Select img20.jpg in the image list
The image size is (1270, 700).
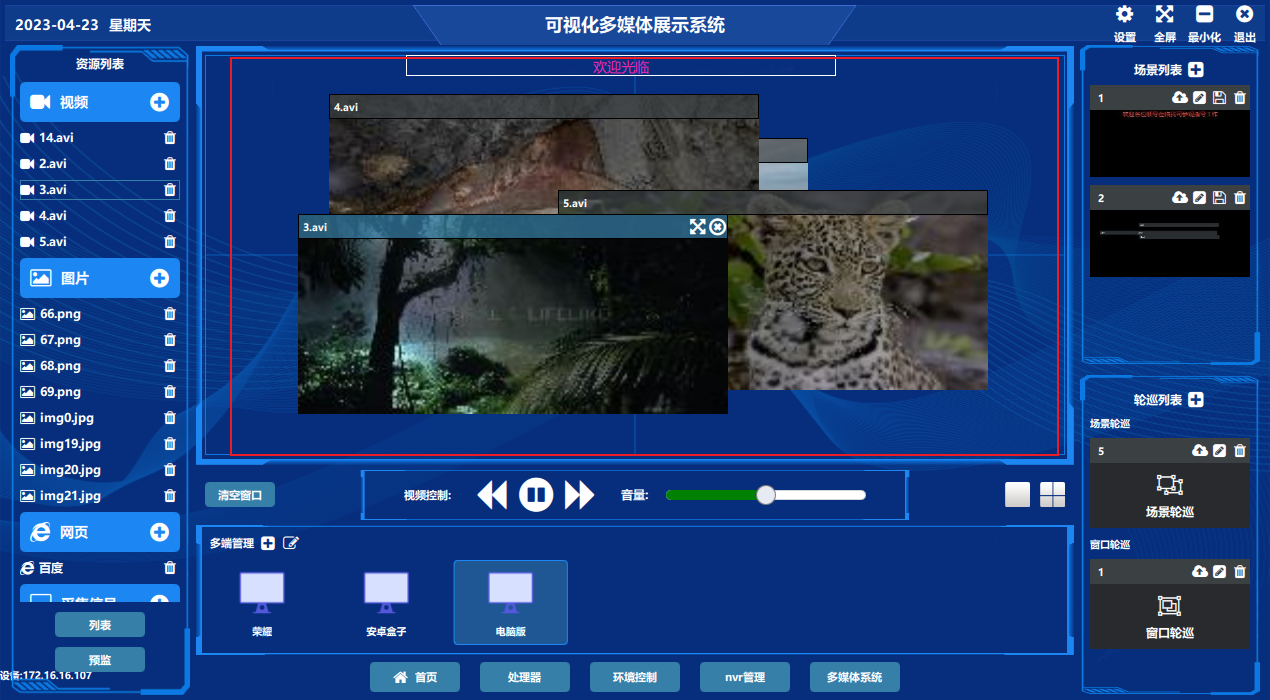[70, 470]
